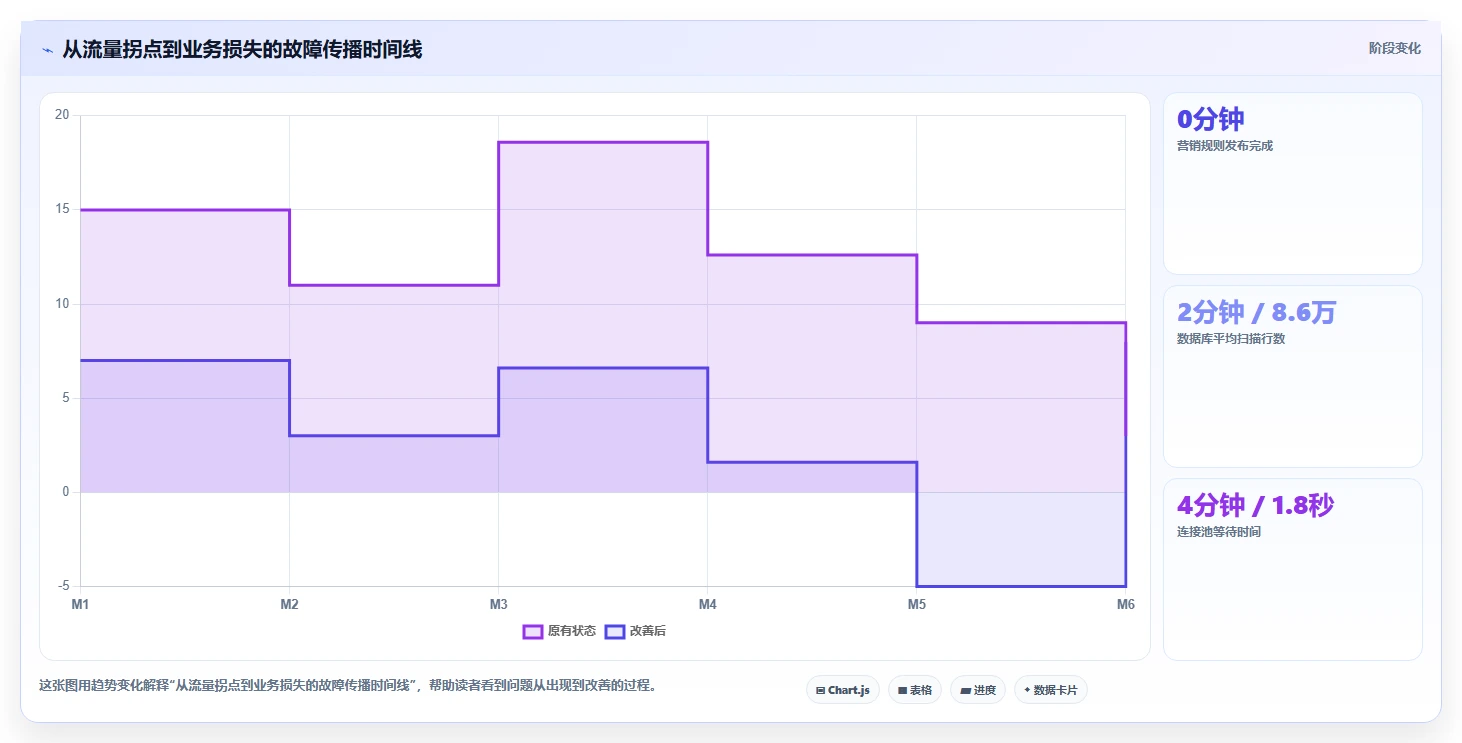Click the y-axis value 10
The width and height of the screenshot is (1462, 743).
pos(62,304)
